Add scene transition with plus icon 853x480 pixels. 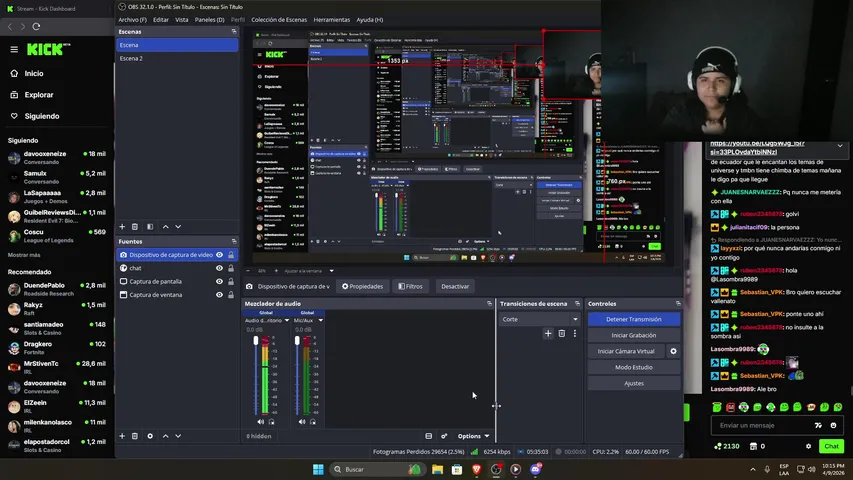coord(548,334)
